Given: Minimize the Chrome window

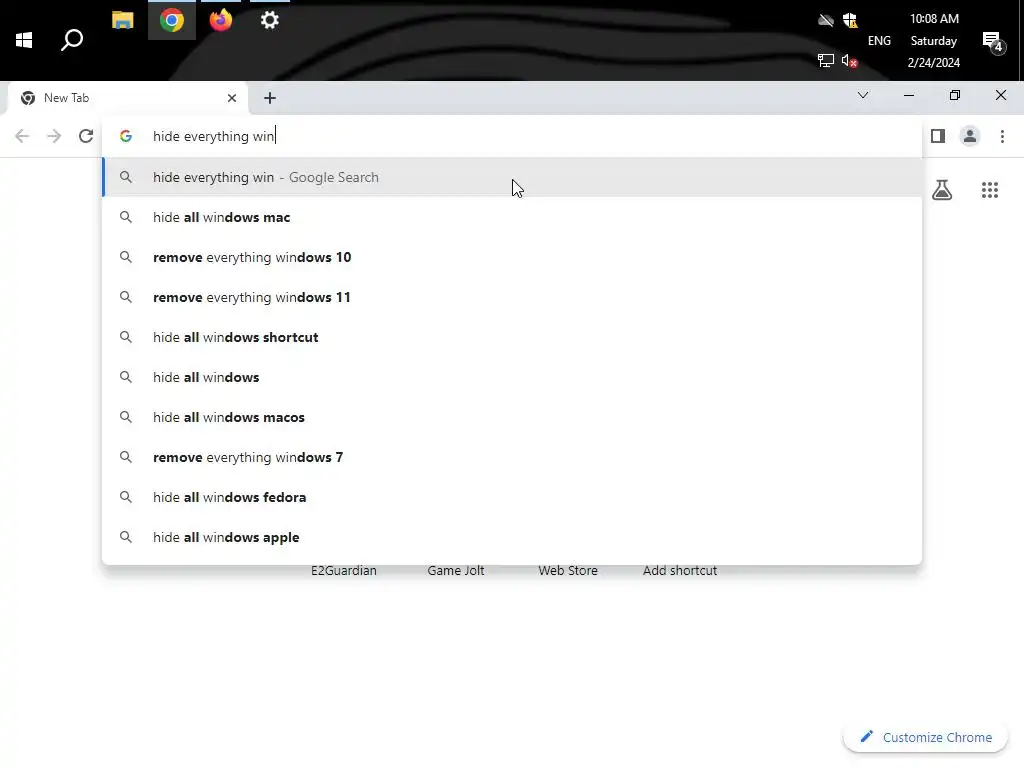Looking at the screenshot, I should click(x=908, y=95).
